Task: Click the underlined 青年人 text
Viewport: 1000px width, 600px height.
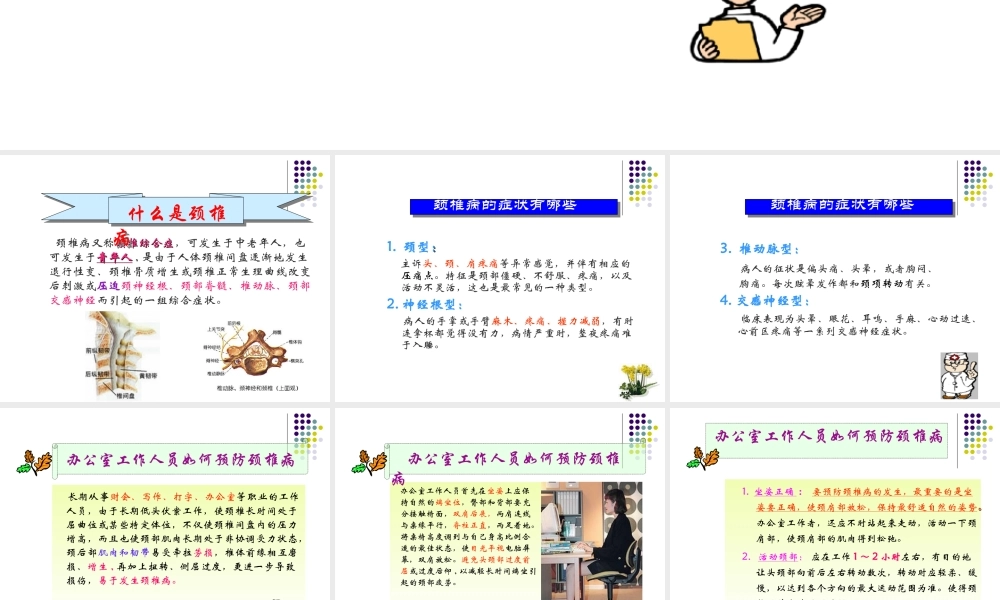Action: click(115, 258)
